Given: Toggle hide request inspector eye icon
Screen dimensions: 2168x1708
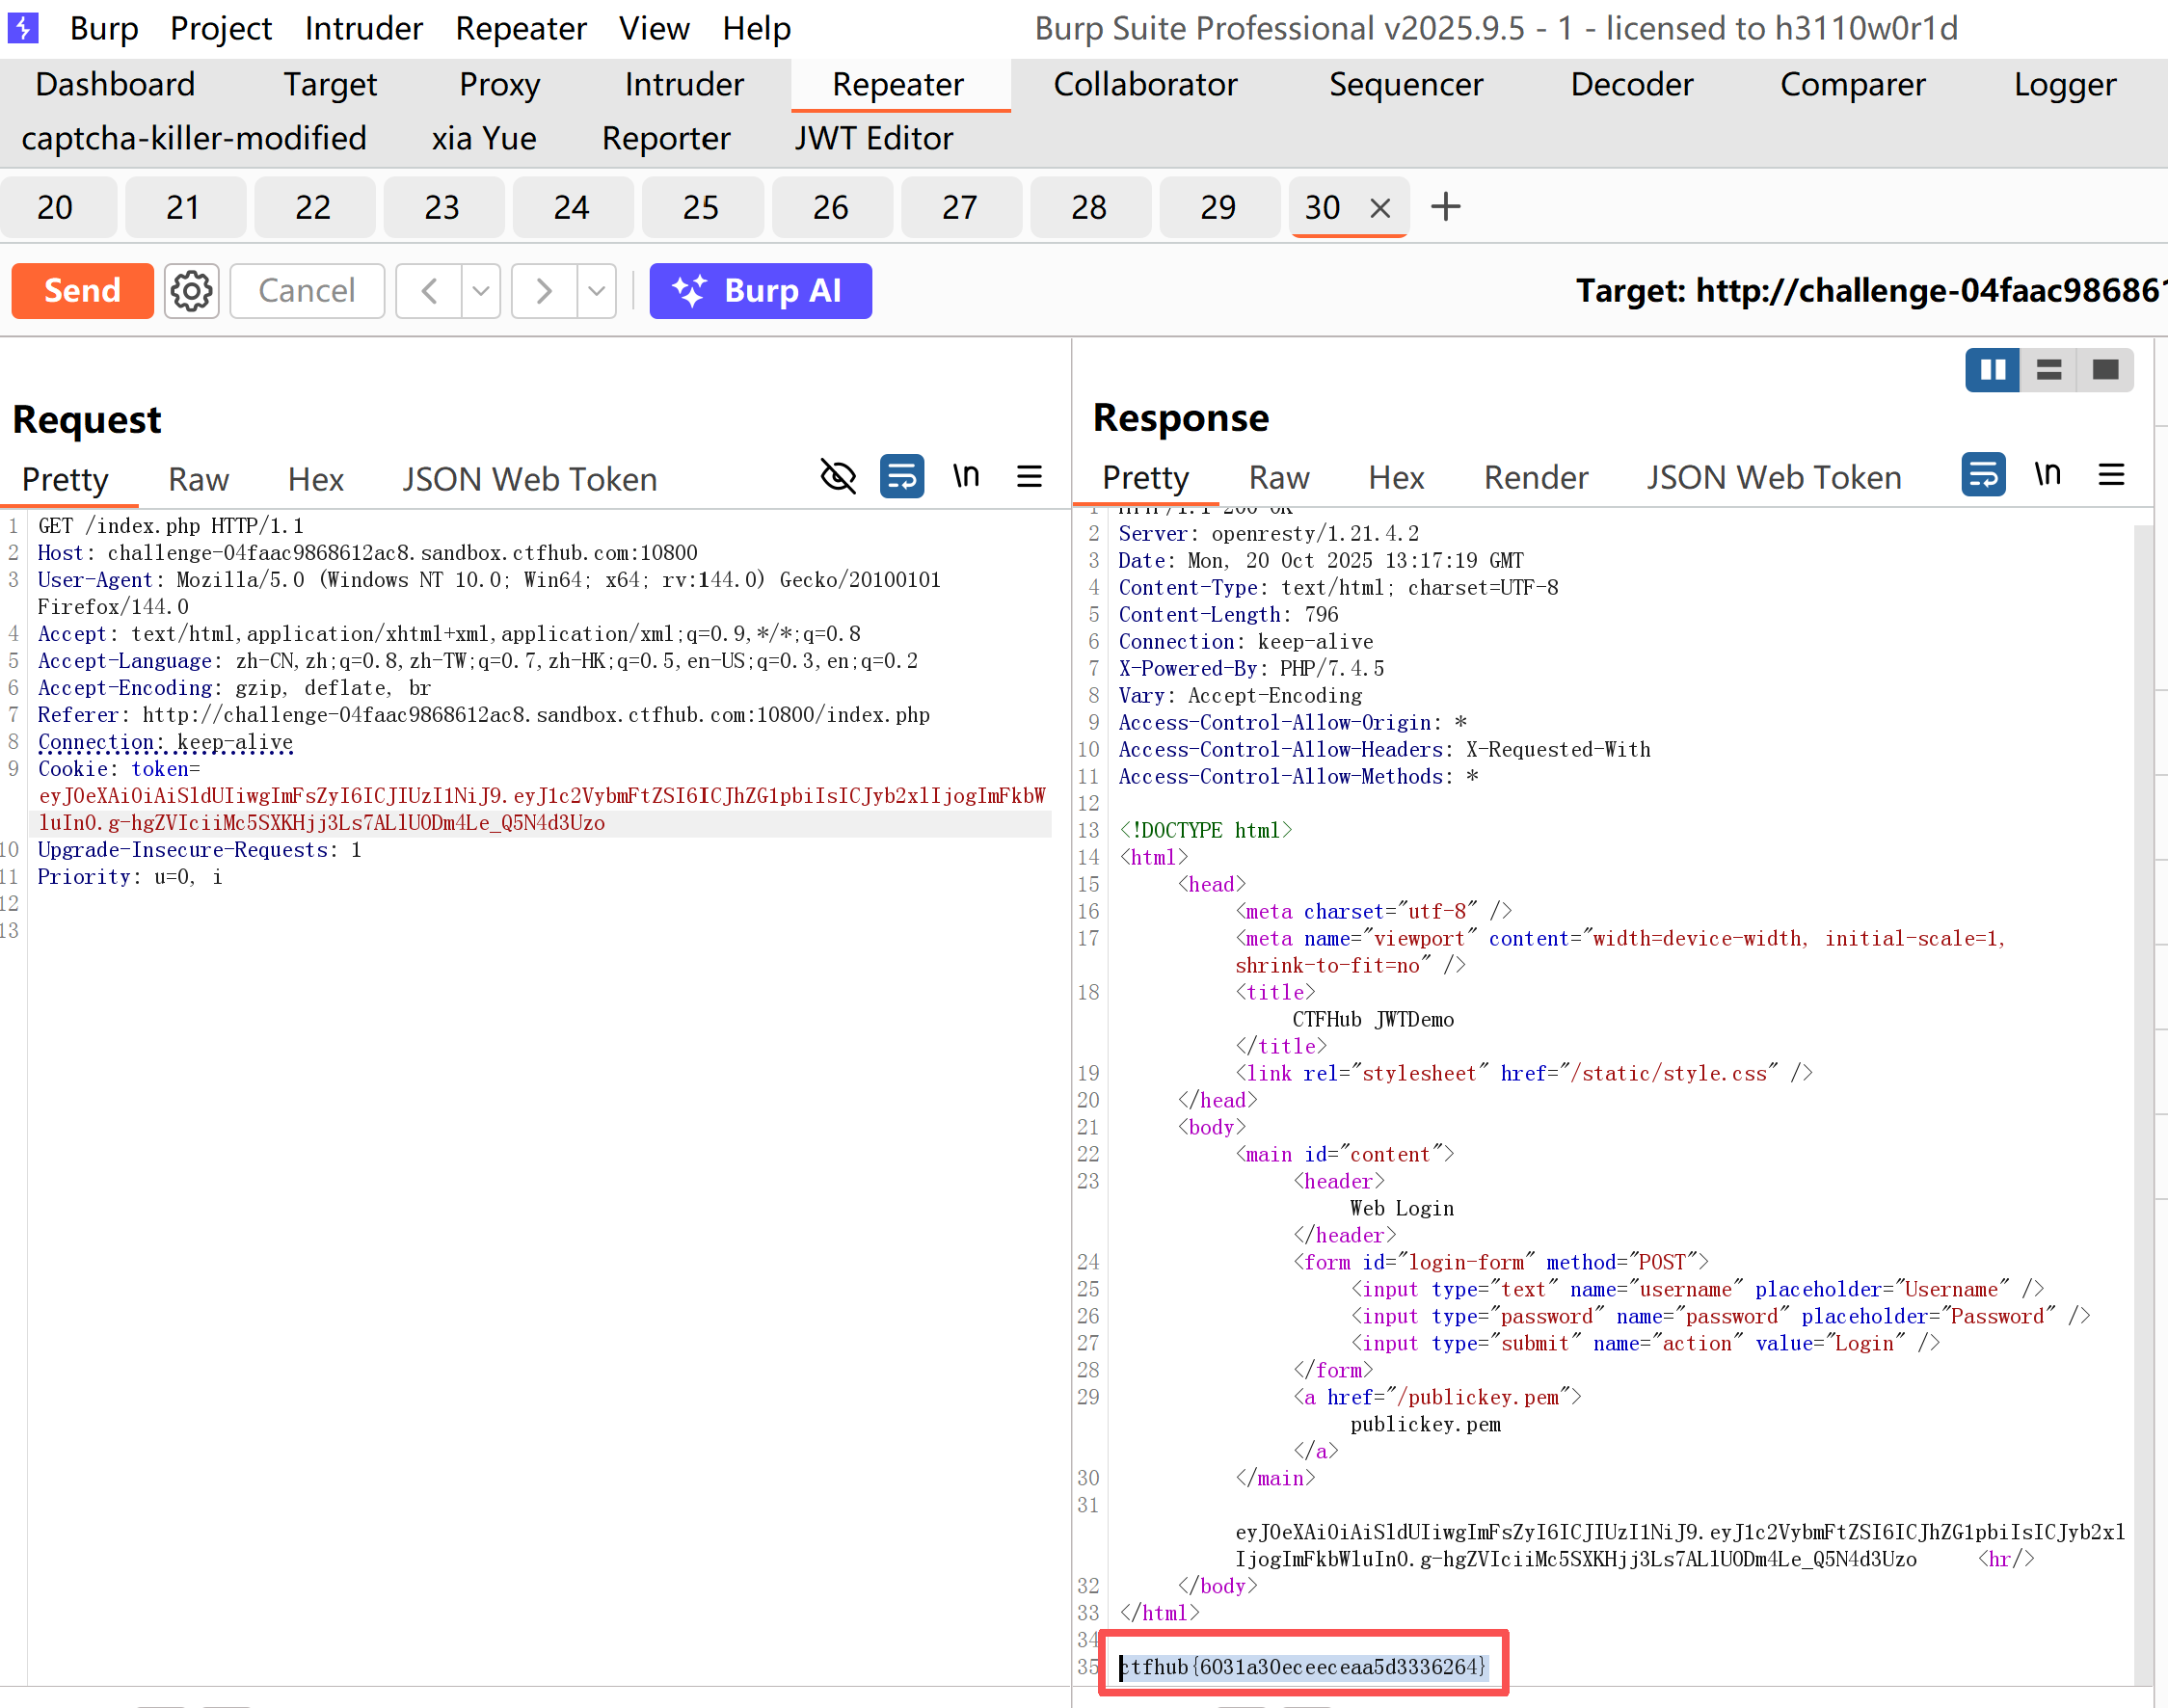Looking at the screenshot, I should [x=838, y=477].
